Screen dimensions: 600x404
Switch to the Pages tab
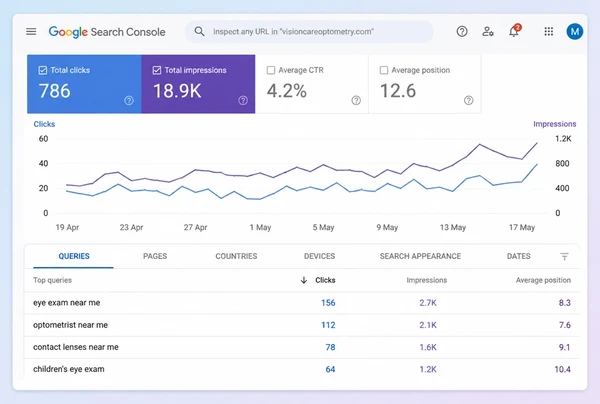click(x=155, y=256)
